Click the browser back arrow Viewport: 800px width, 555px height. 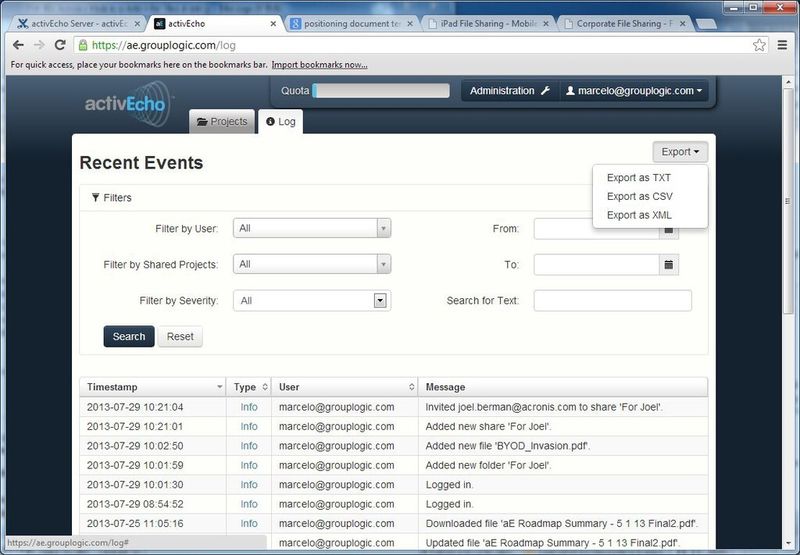coord(18,45)
